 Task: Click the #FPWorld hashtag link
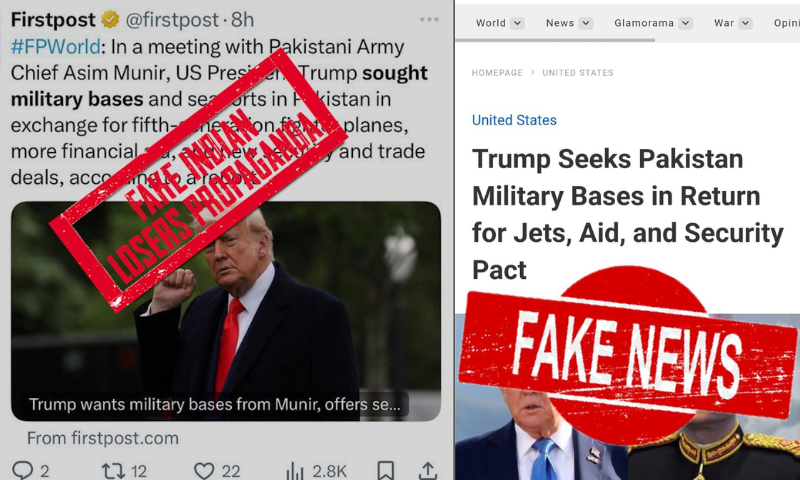pos(56,46)
